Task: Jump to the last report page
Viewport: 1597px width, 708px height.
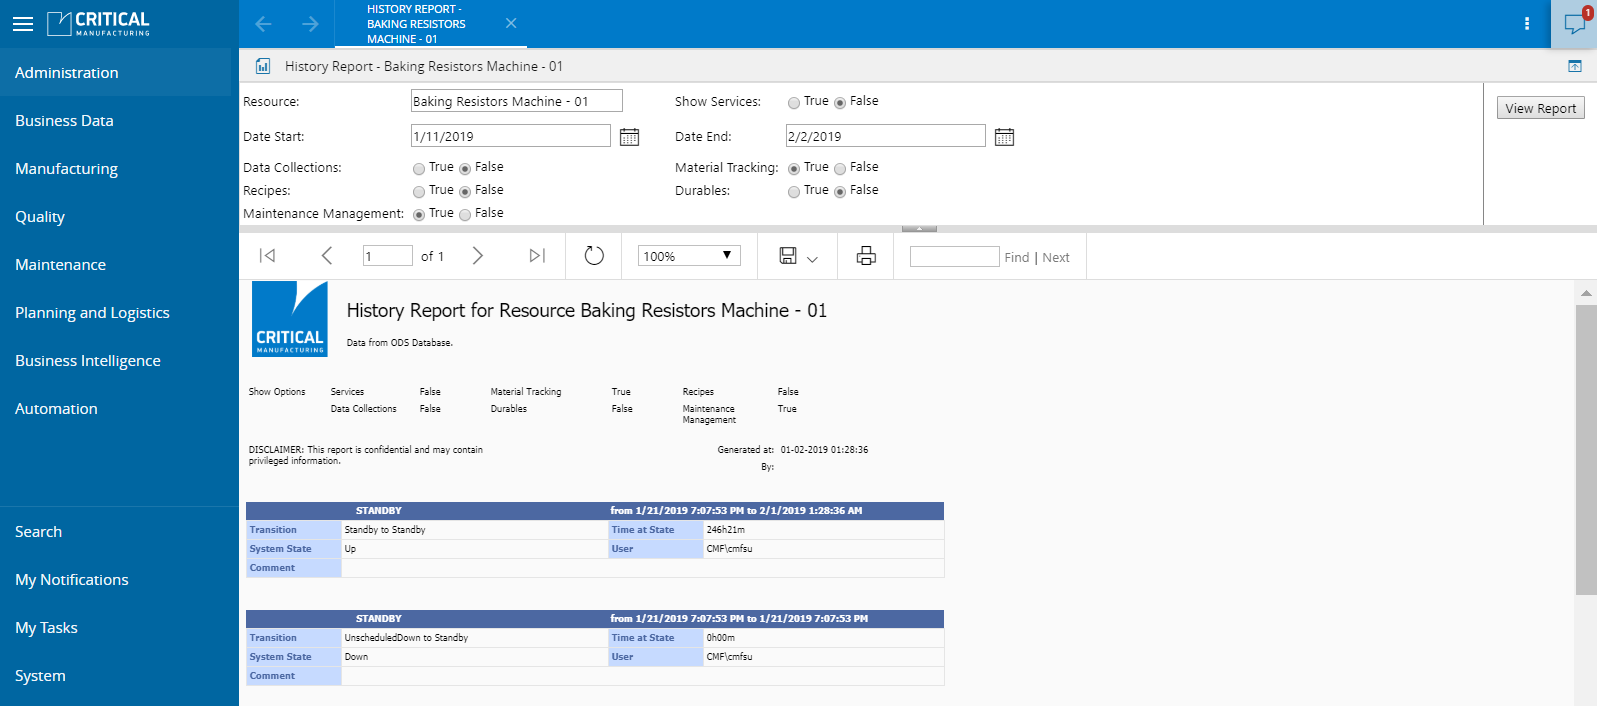Action: pos(537,256)
